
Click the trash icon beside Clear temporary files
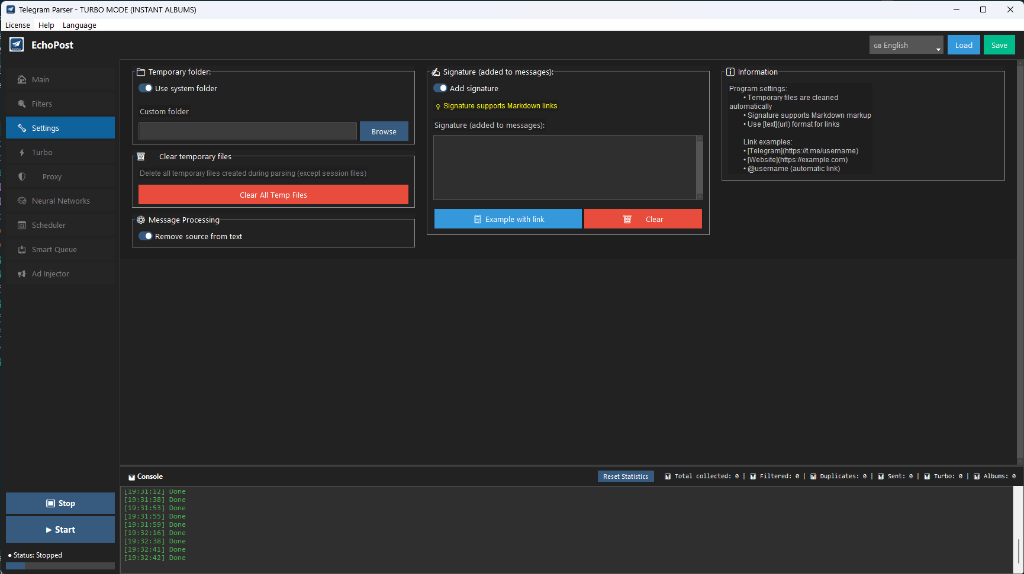pyautogui.click(x=140, y=157)
